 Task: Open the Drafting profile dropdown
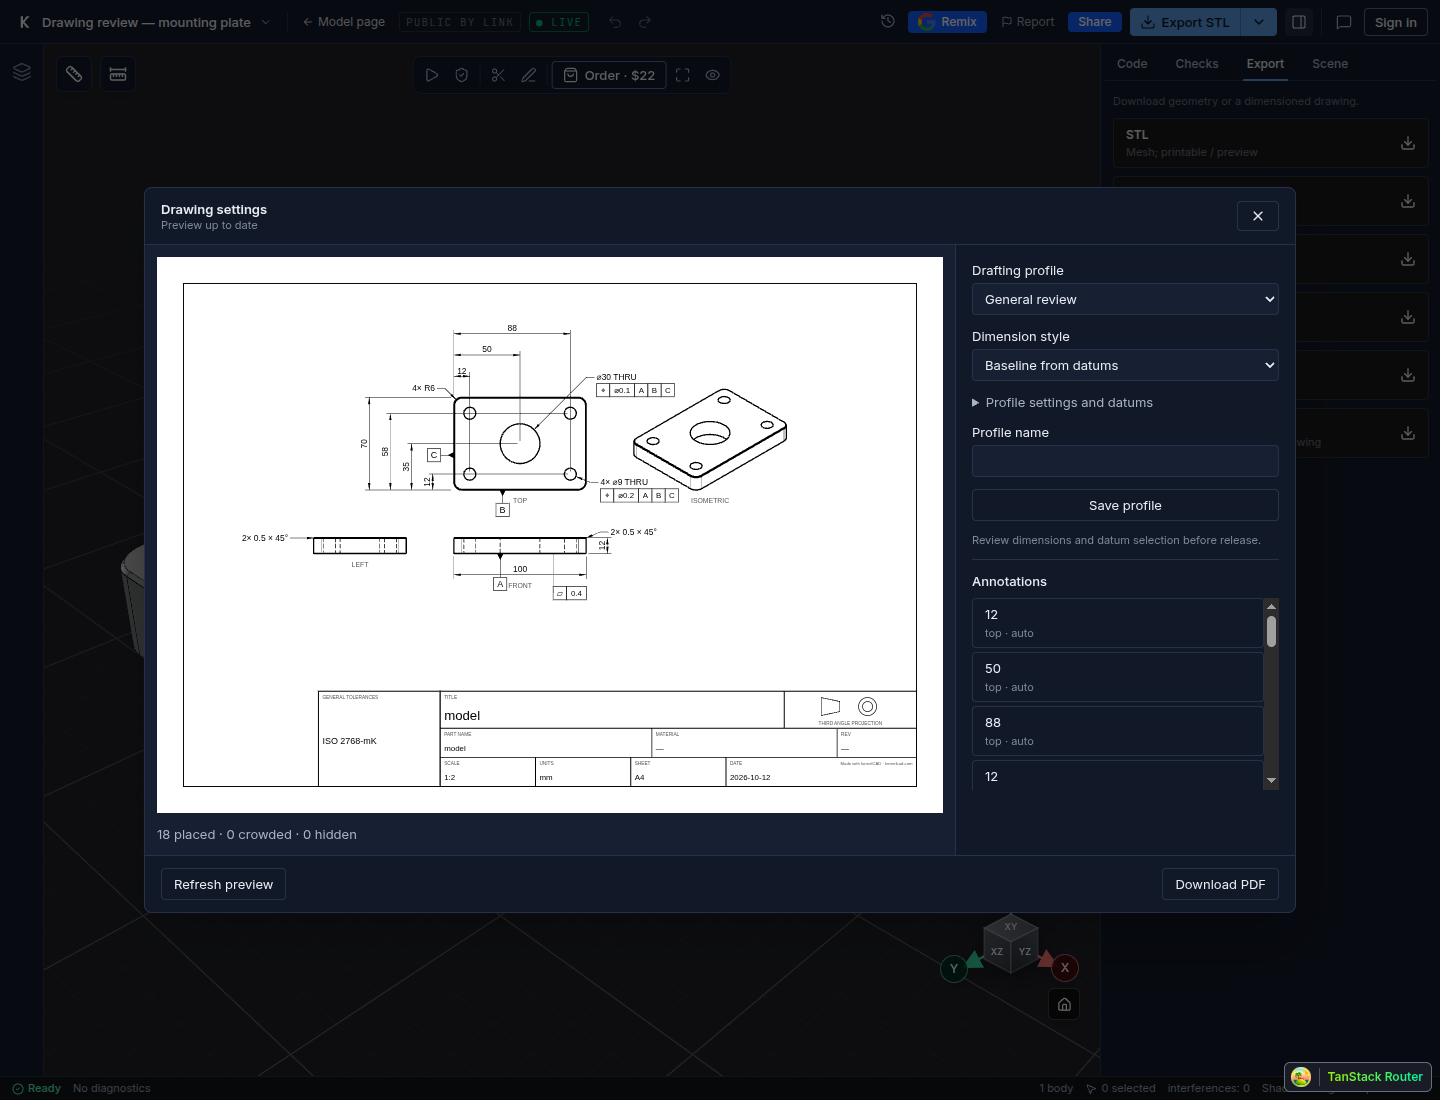(1125, 299)
